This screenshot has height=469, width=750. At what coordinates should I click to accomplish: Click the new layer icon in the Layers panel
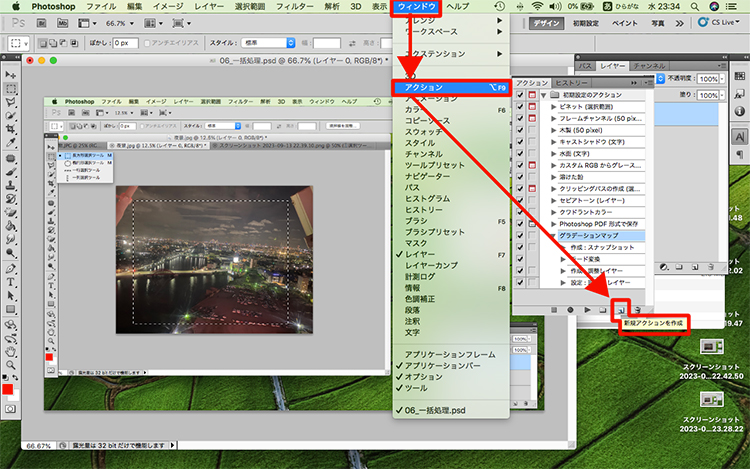695,267
